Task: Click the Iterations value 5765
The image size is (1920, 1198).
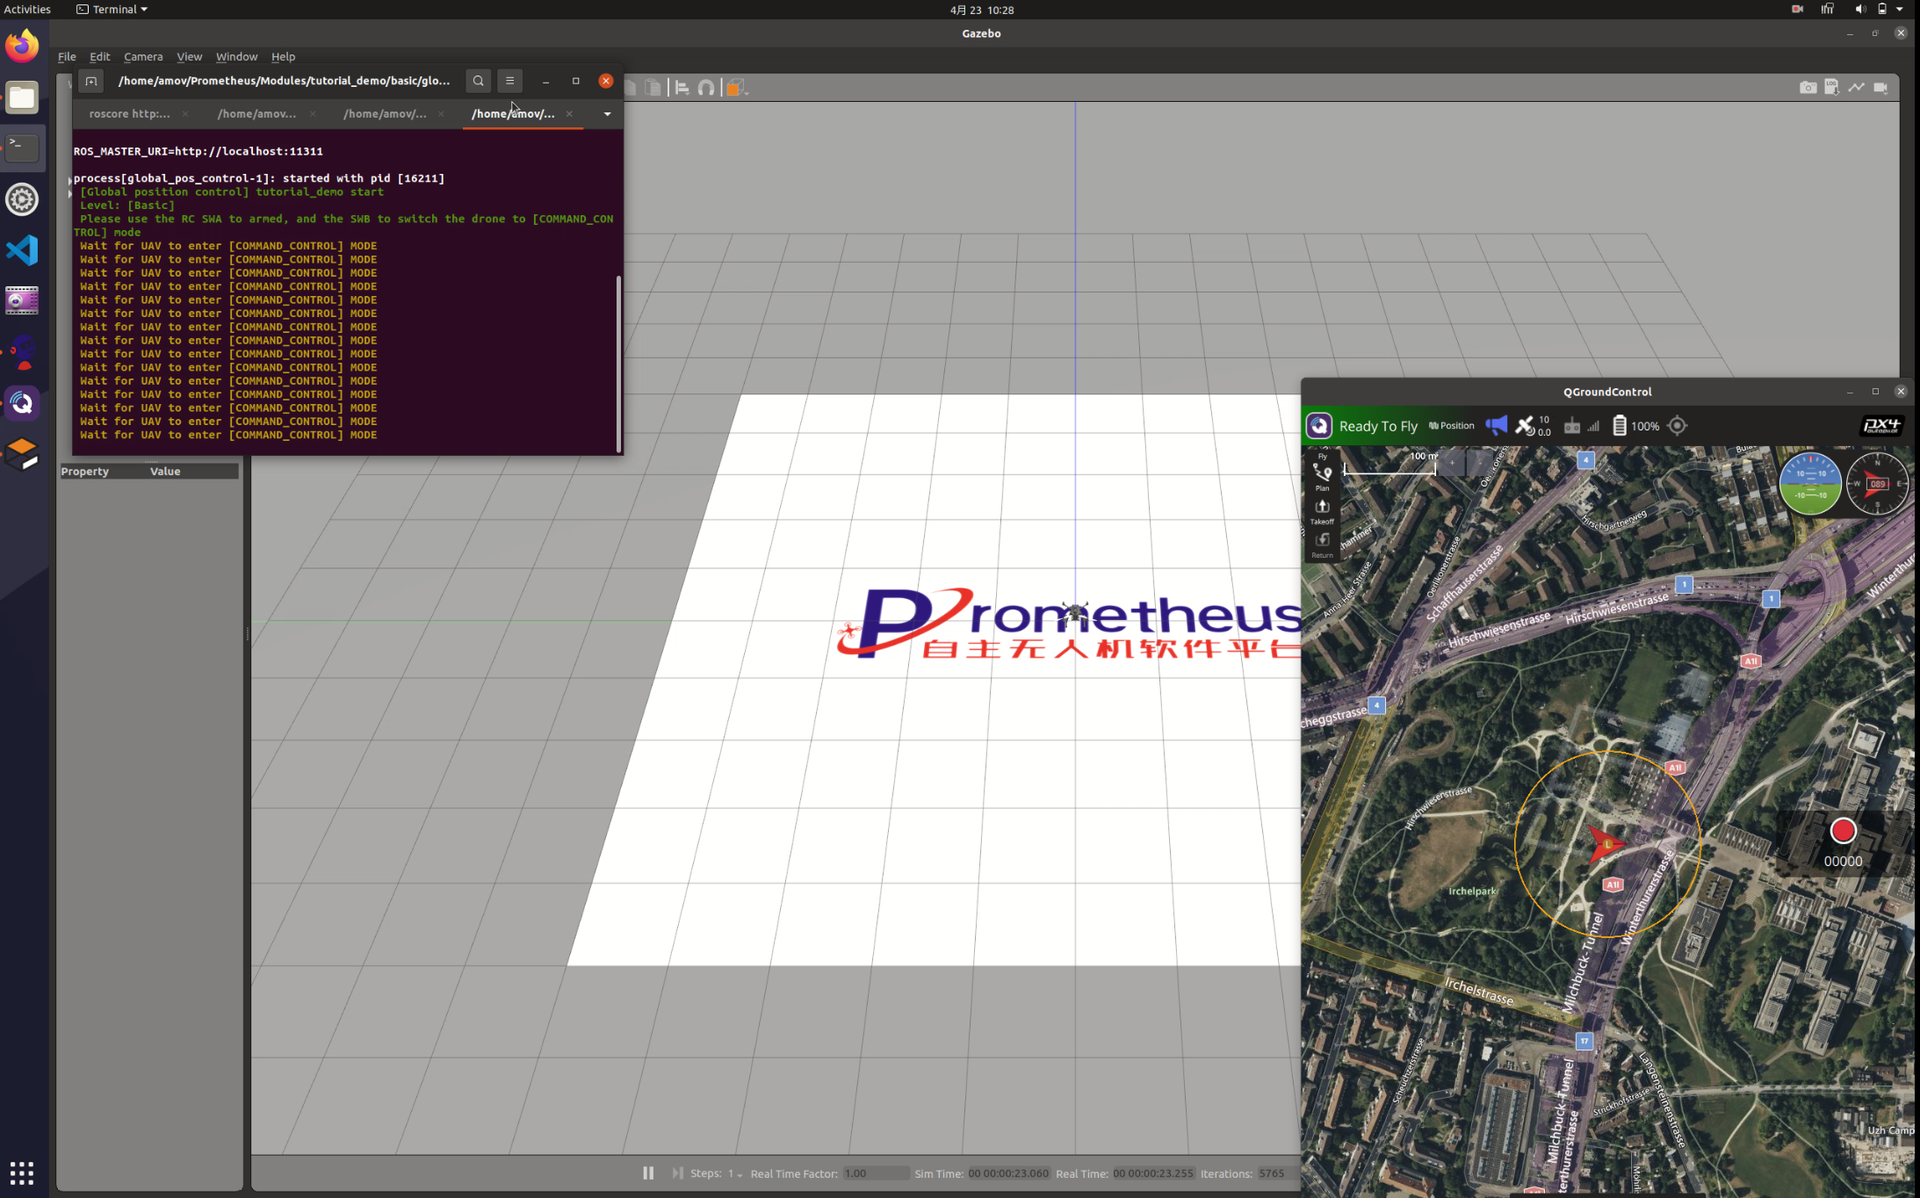Action: click(1271, 1173)
